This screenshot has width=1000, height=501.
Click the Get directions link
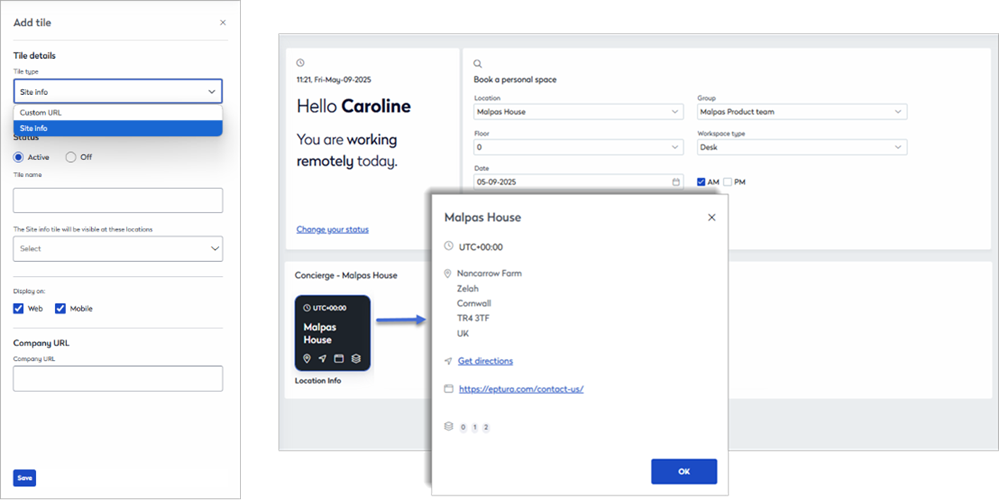pos(485,361)
